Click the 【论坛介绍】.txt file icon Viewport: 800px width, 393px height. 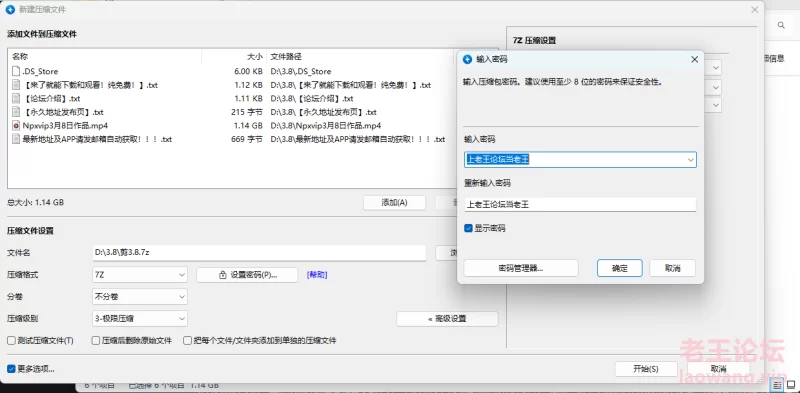click(x=16, y=99)
